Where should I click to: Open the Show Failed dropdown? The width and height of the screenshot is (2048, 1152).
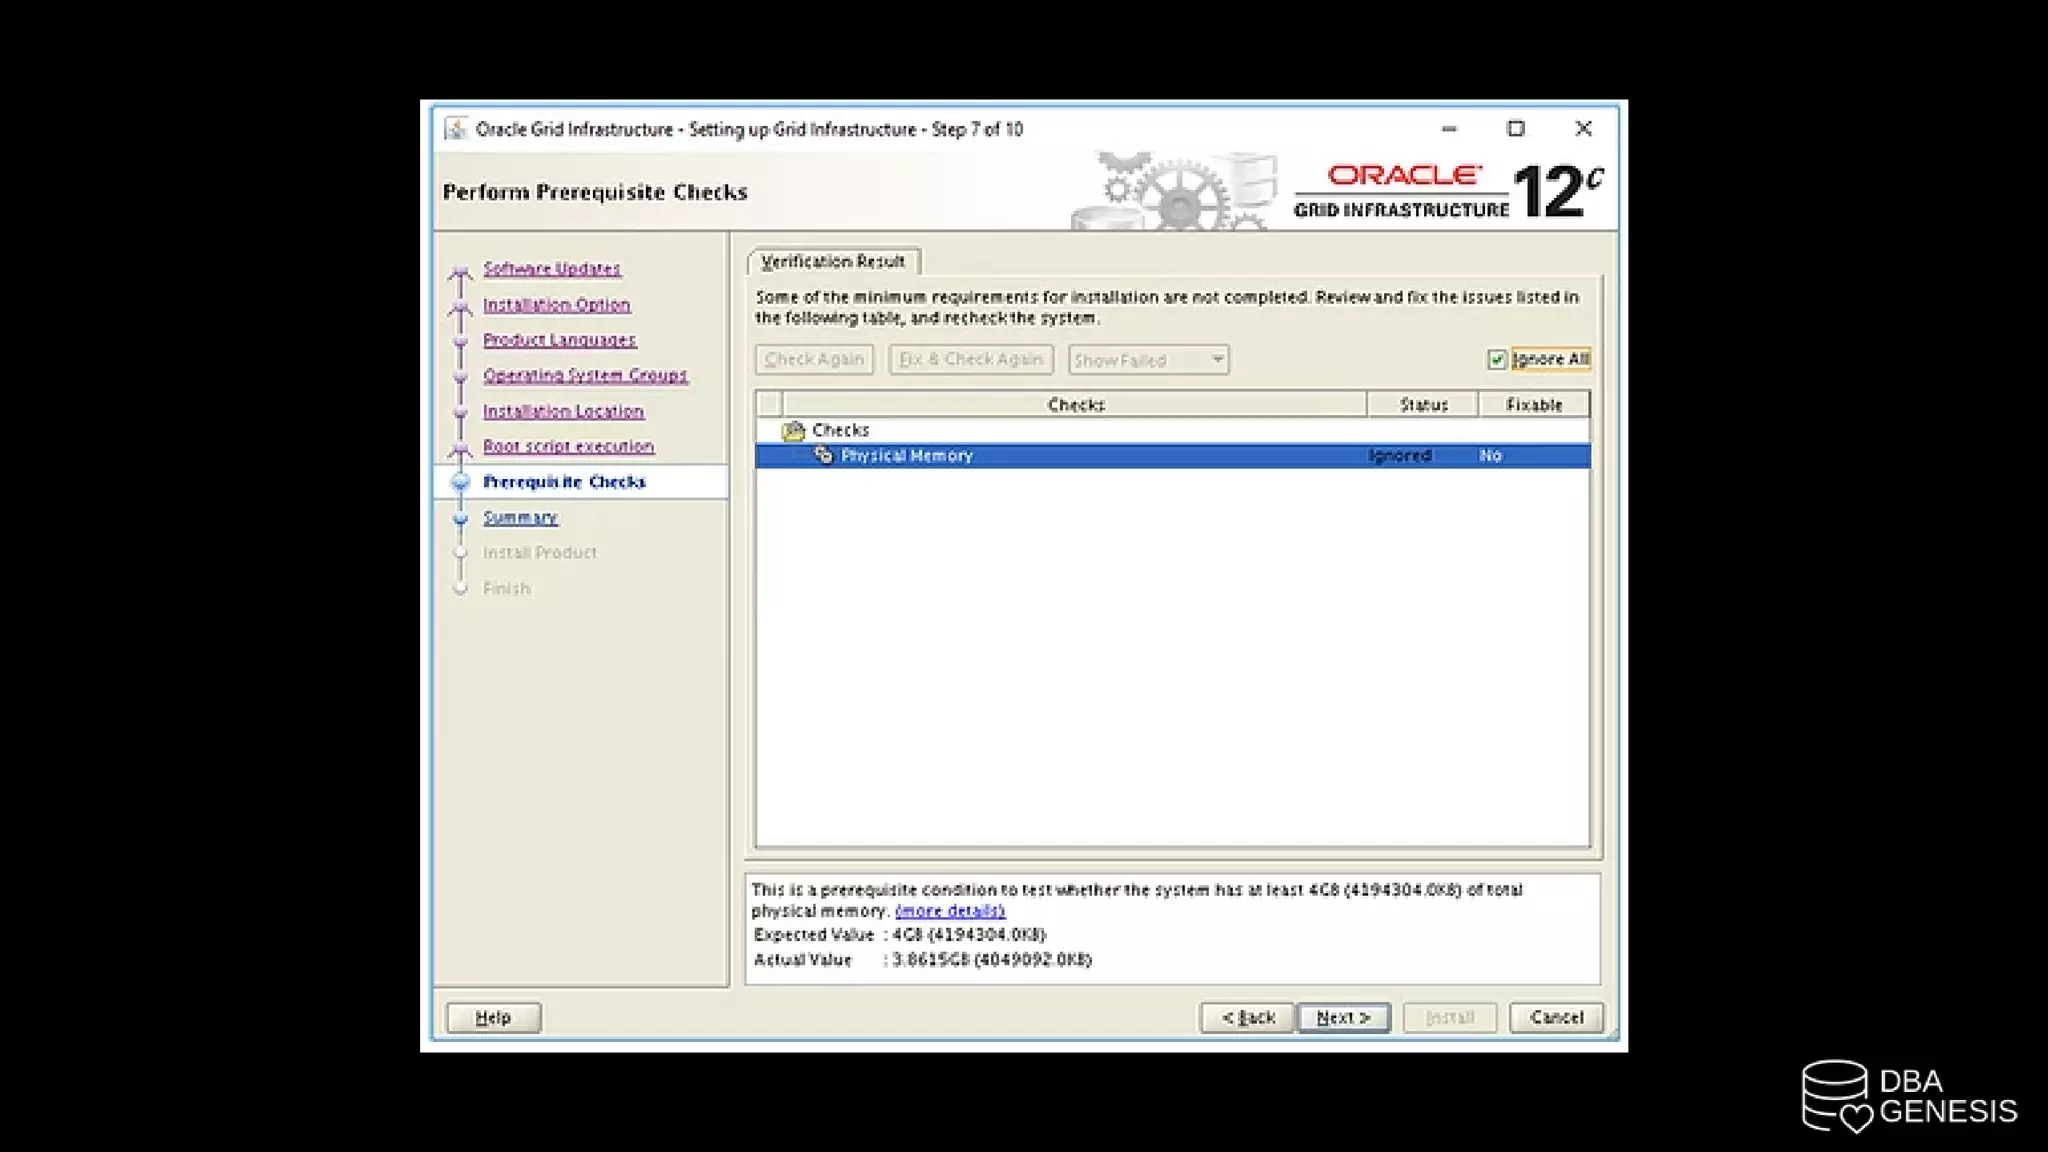(1148, 360)
